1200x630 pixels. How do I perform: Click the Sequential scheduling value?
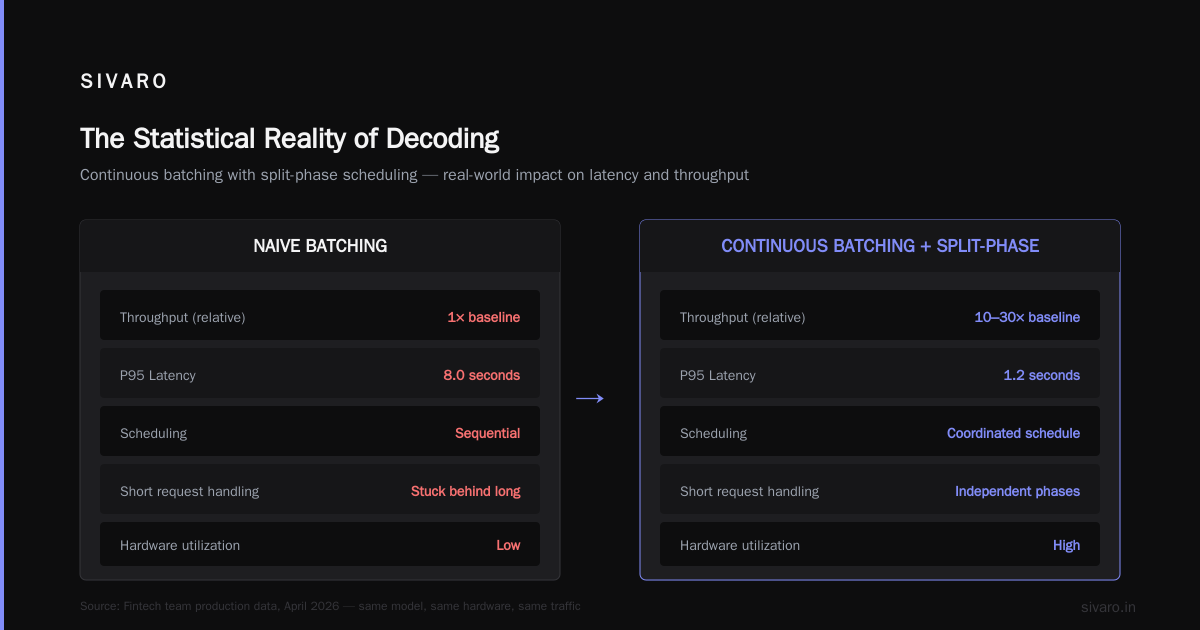coord(488,433)
